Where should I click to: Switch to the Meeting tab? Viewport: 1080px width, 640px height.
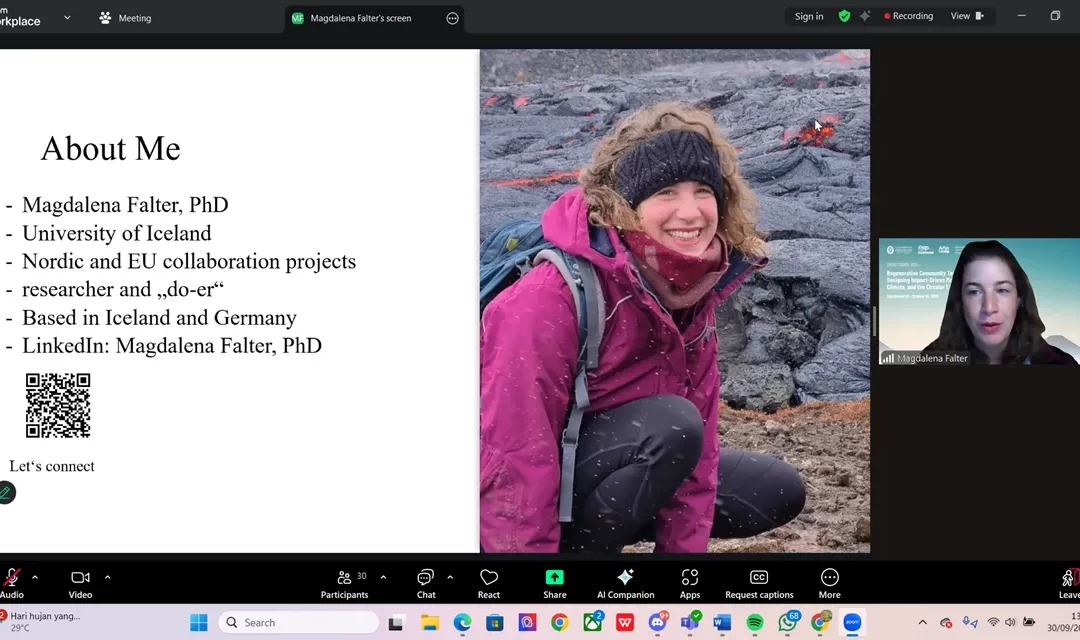point(125,17)
